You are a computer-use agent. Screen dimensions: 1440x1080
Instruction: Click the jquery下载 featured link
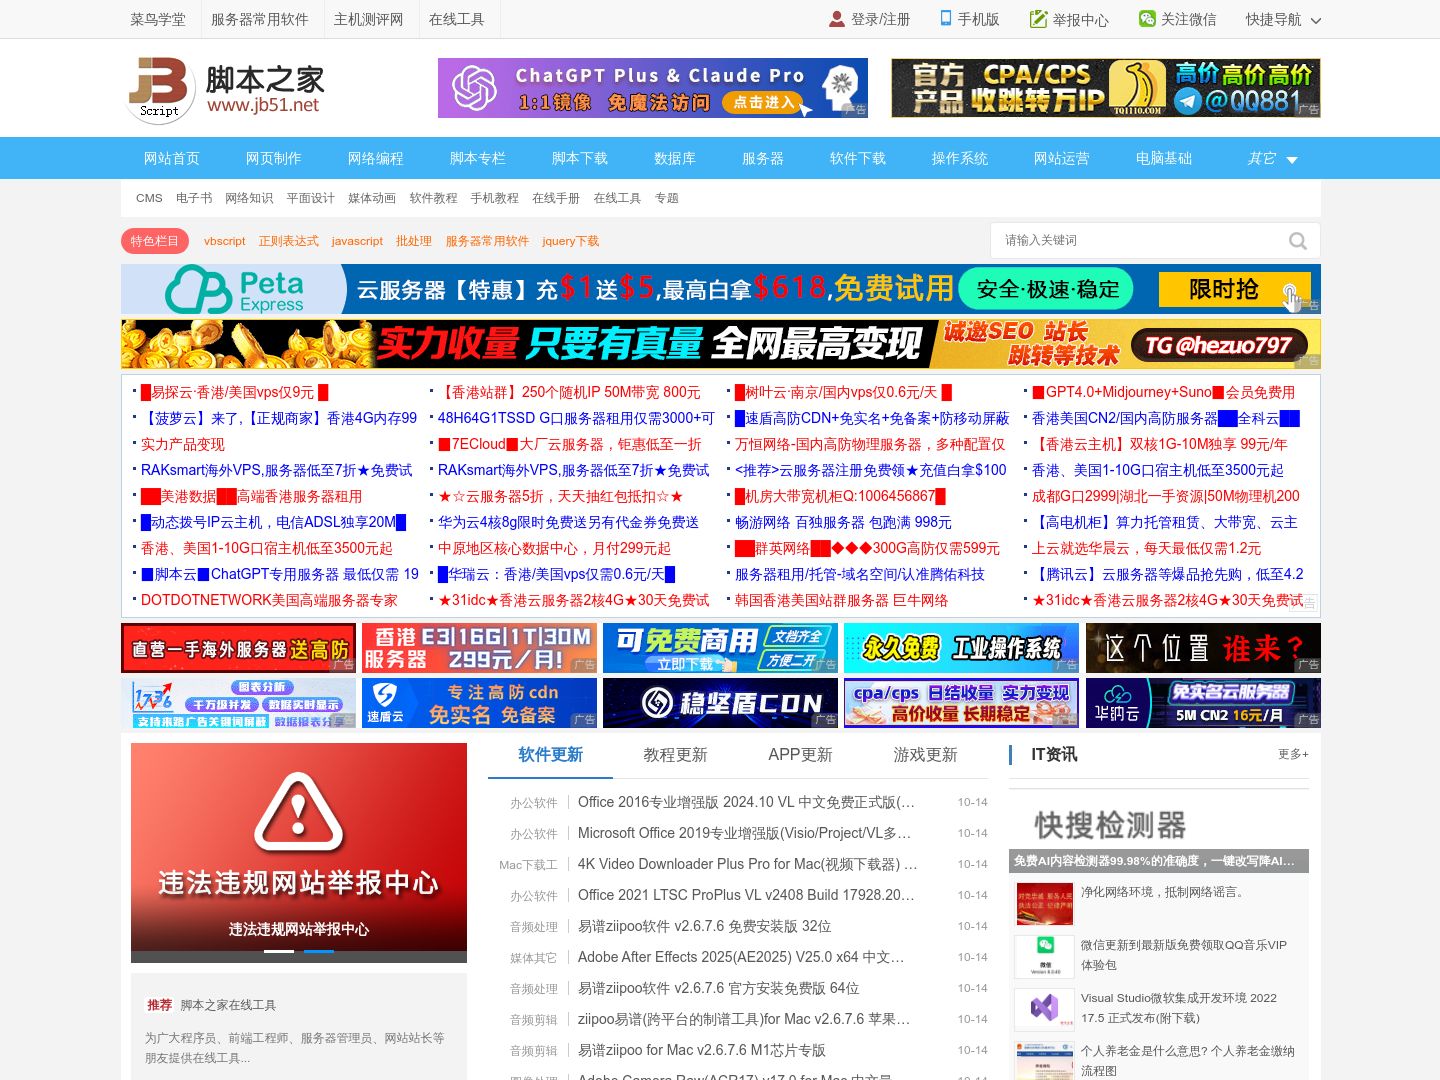(x=570, y=241)
